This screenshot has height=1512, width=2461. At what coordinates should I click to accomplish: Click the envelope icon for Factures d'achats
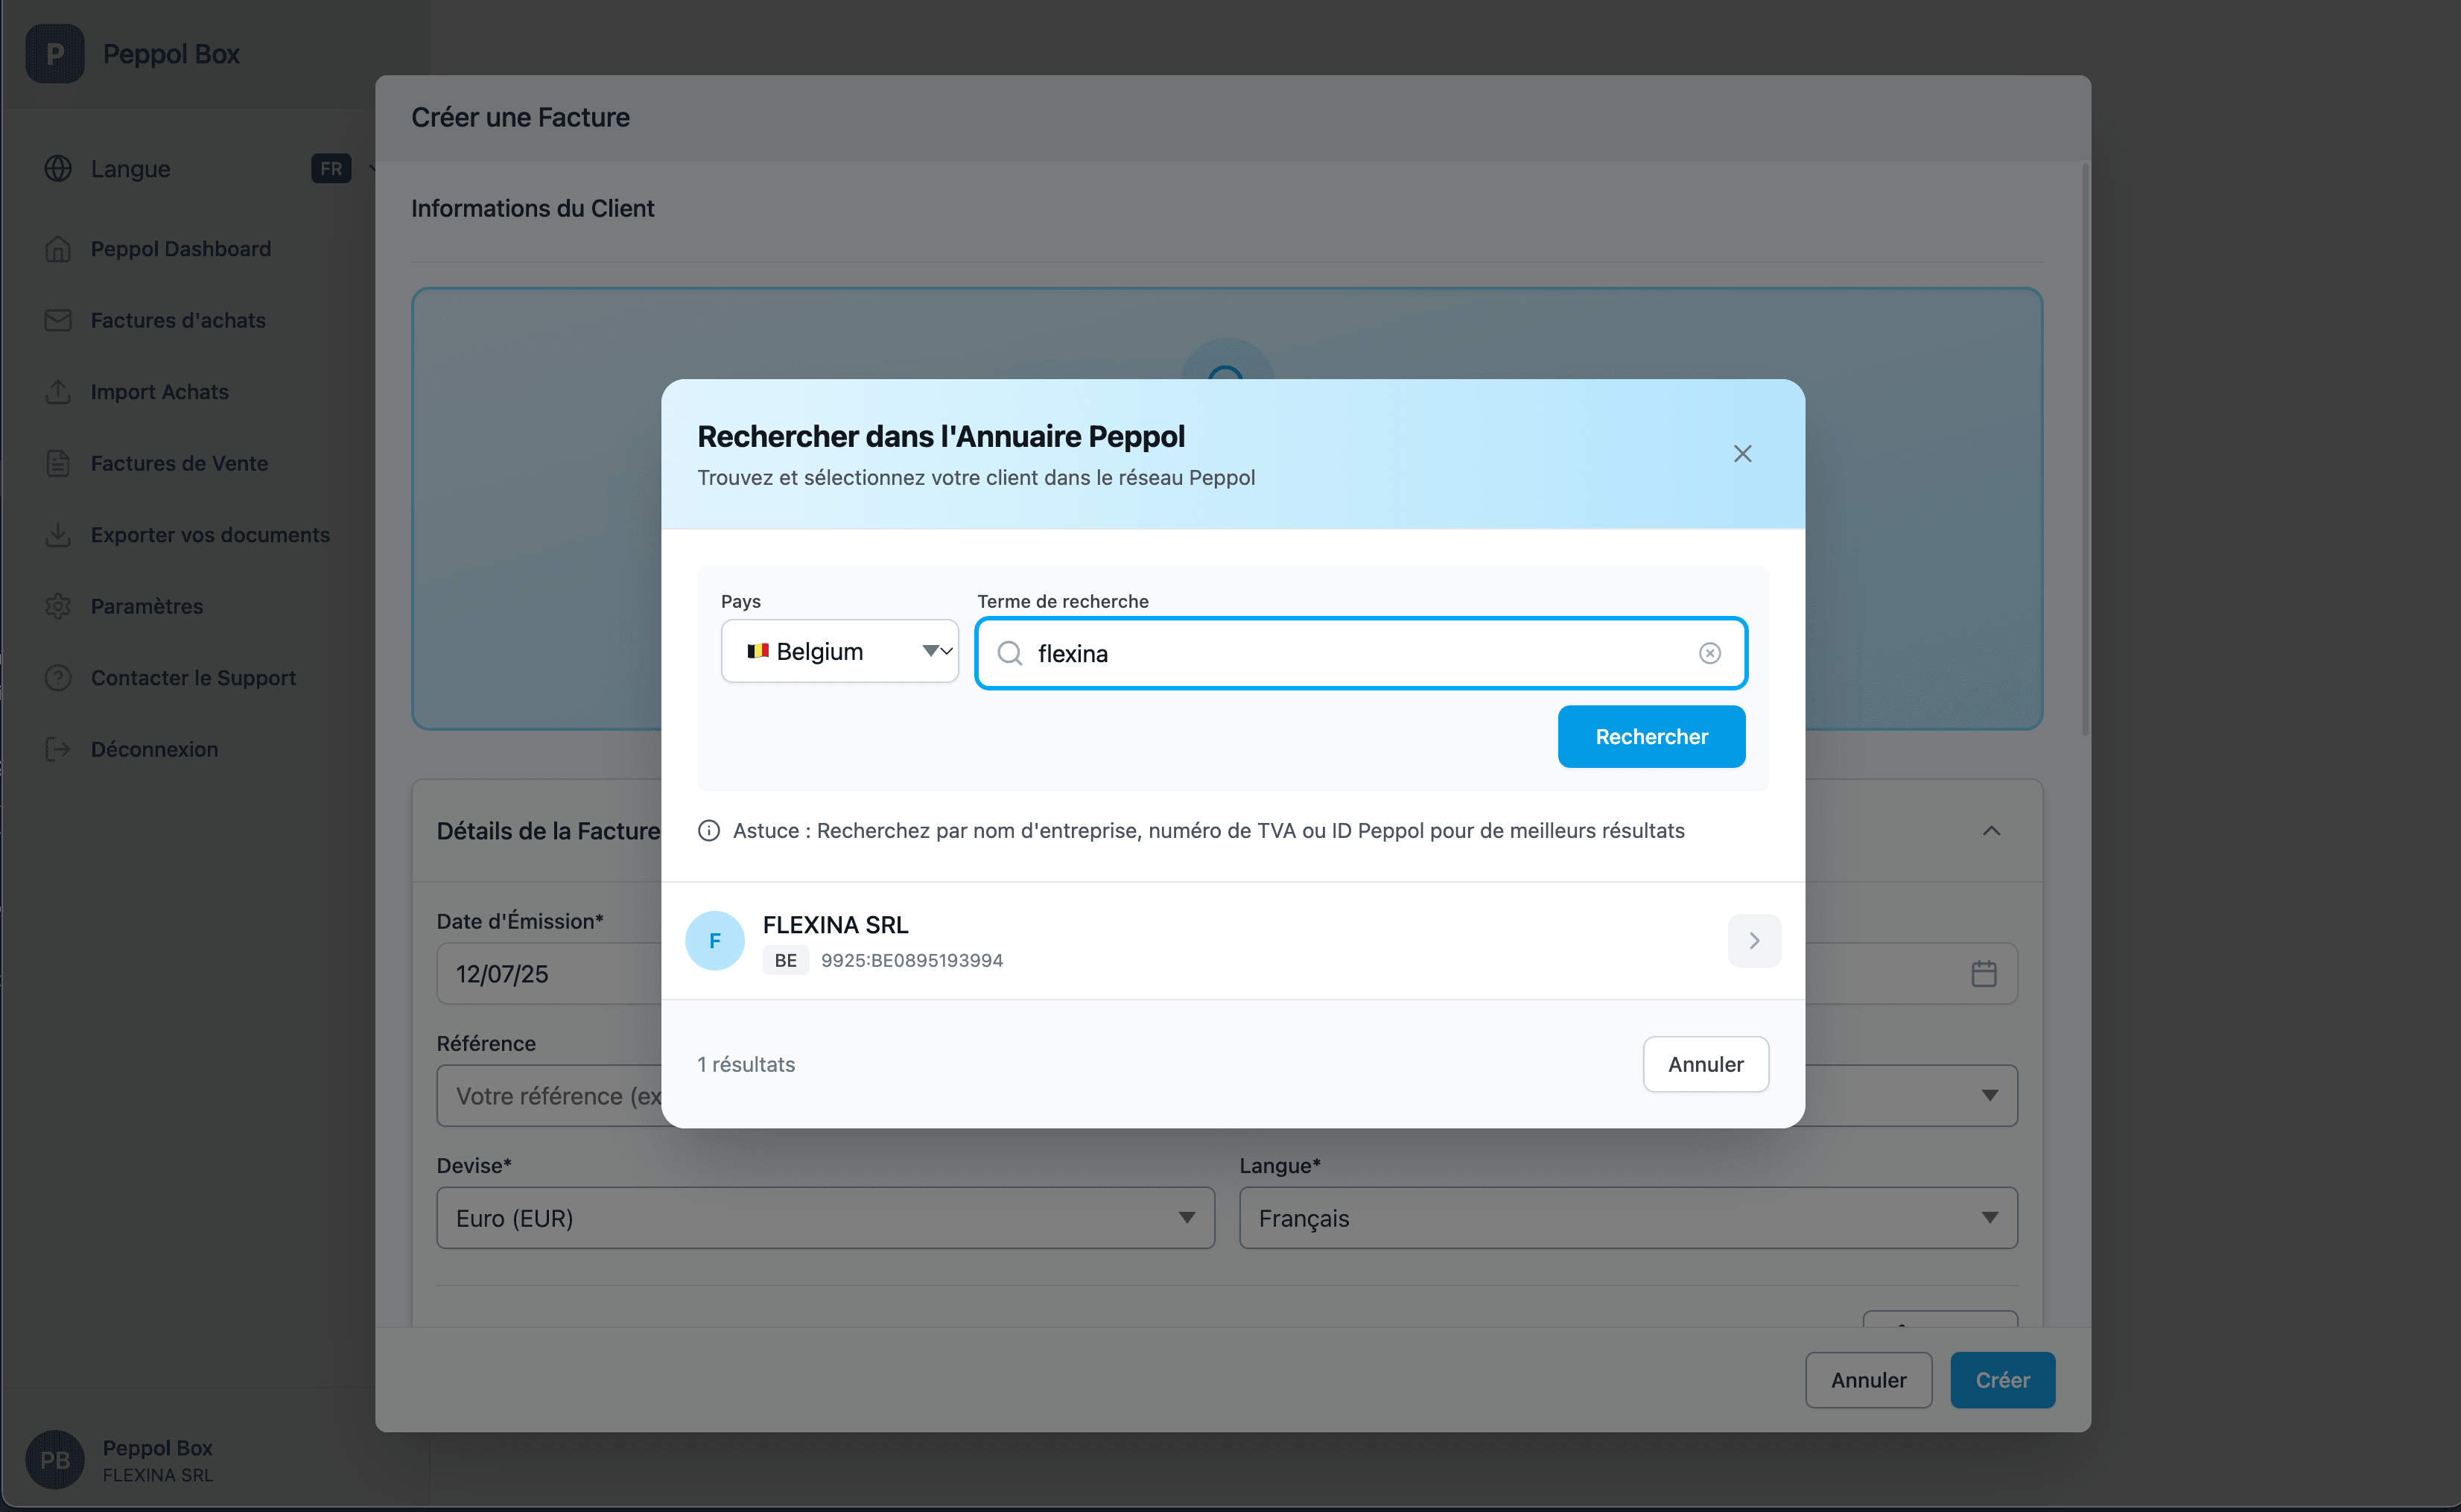click(58, 320)
